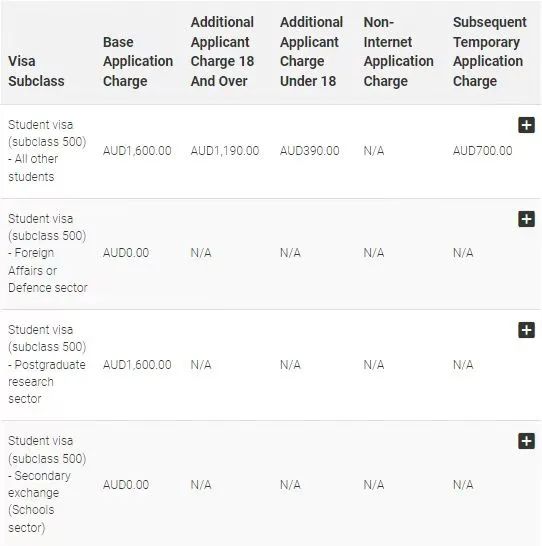Click the AUD700.00 subsequent temporary charge
This screenshot has height=546, width=542.
(482, 151)
